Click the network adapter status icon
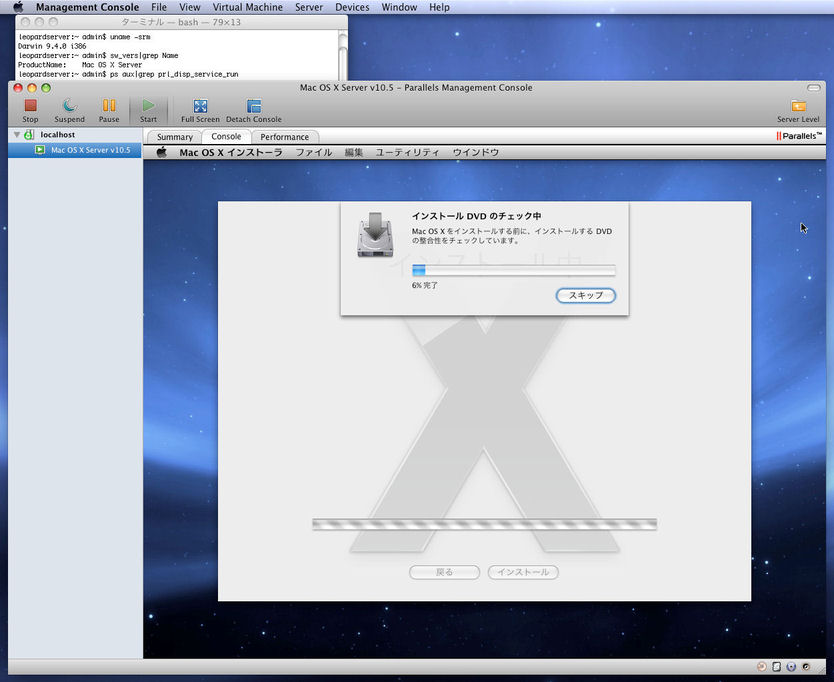Image resolution: width=834 pixels, height=682 pixels. coord(791,667)
